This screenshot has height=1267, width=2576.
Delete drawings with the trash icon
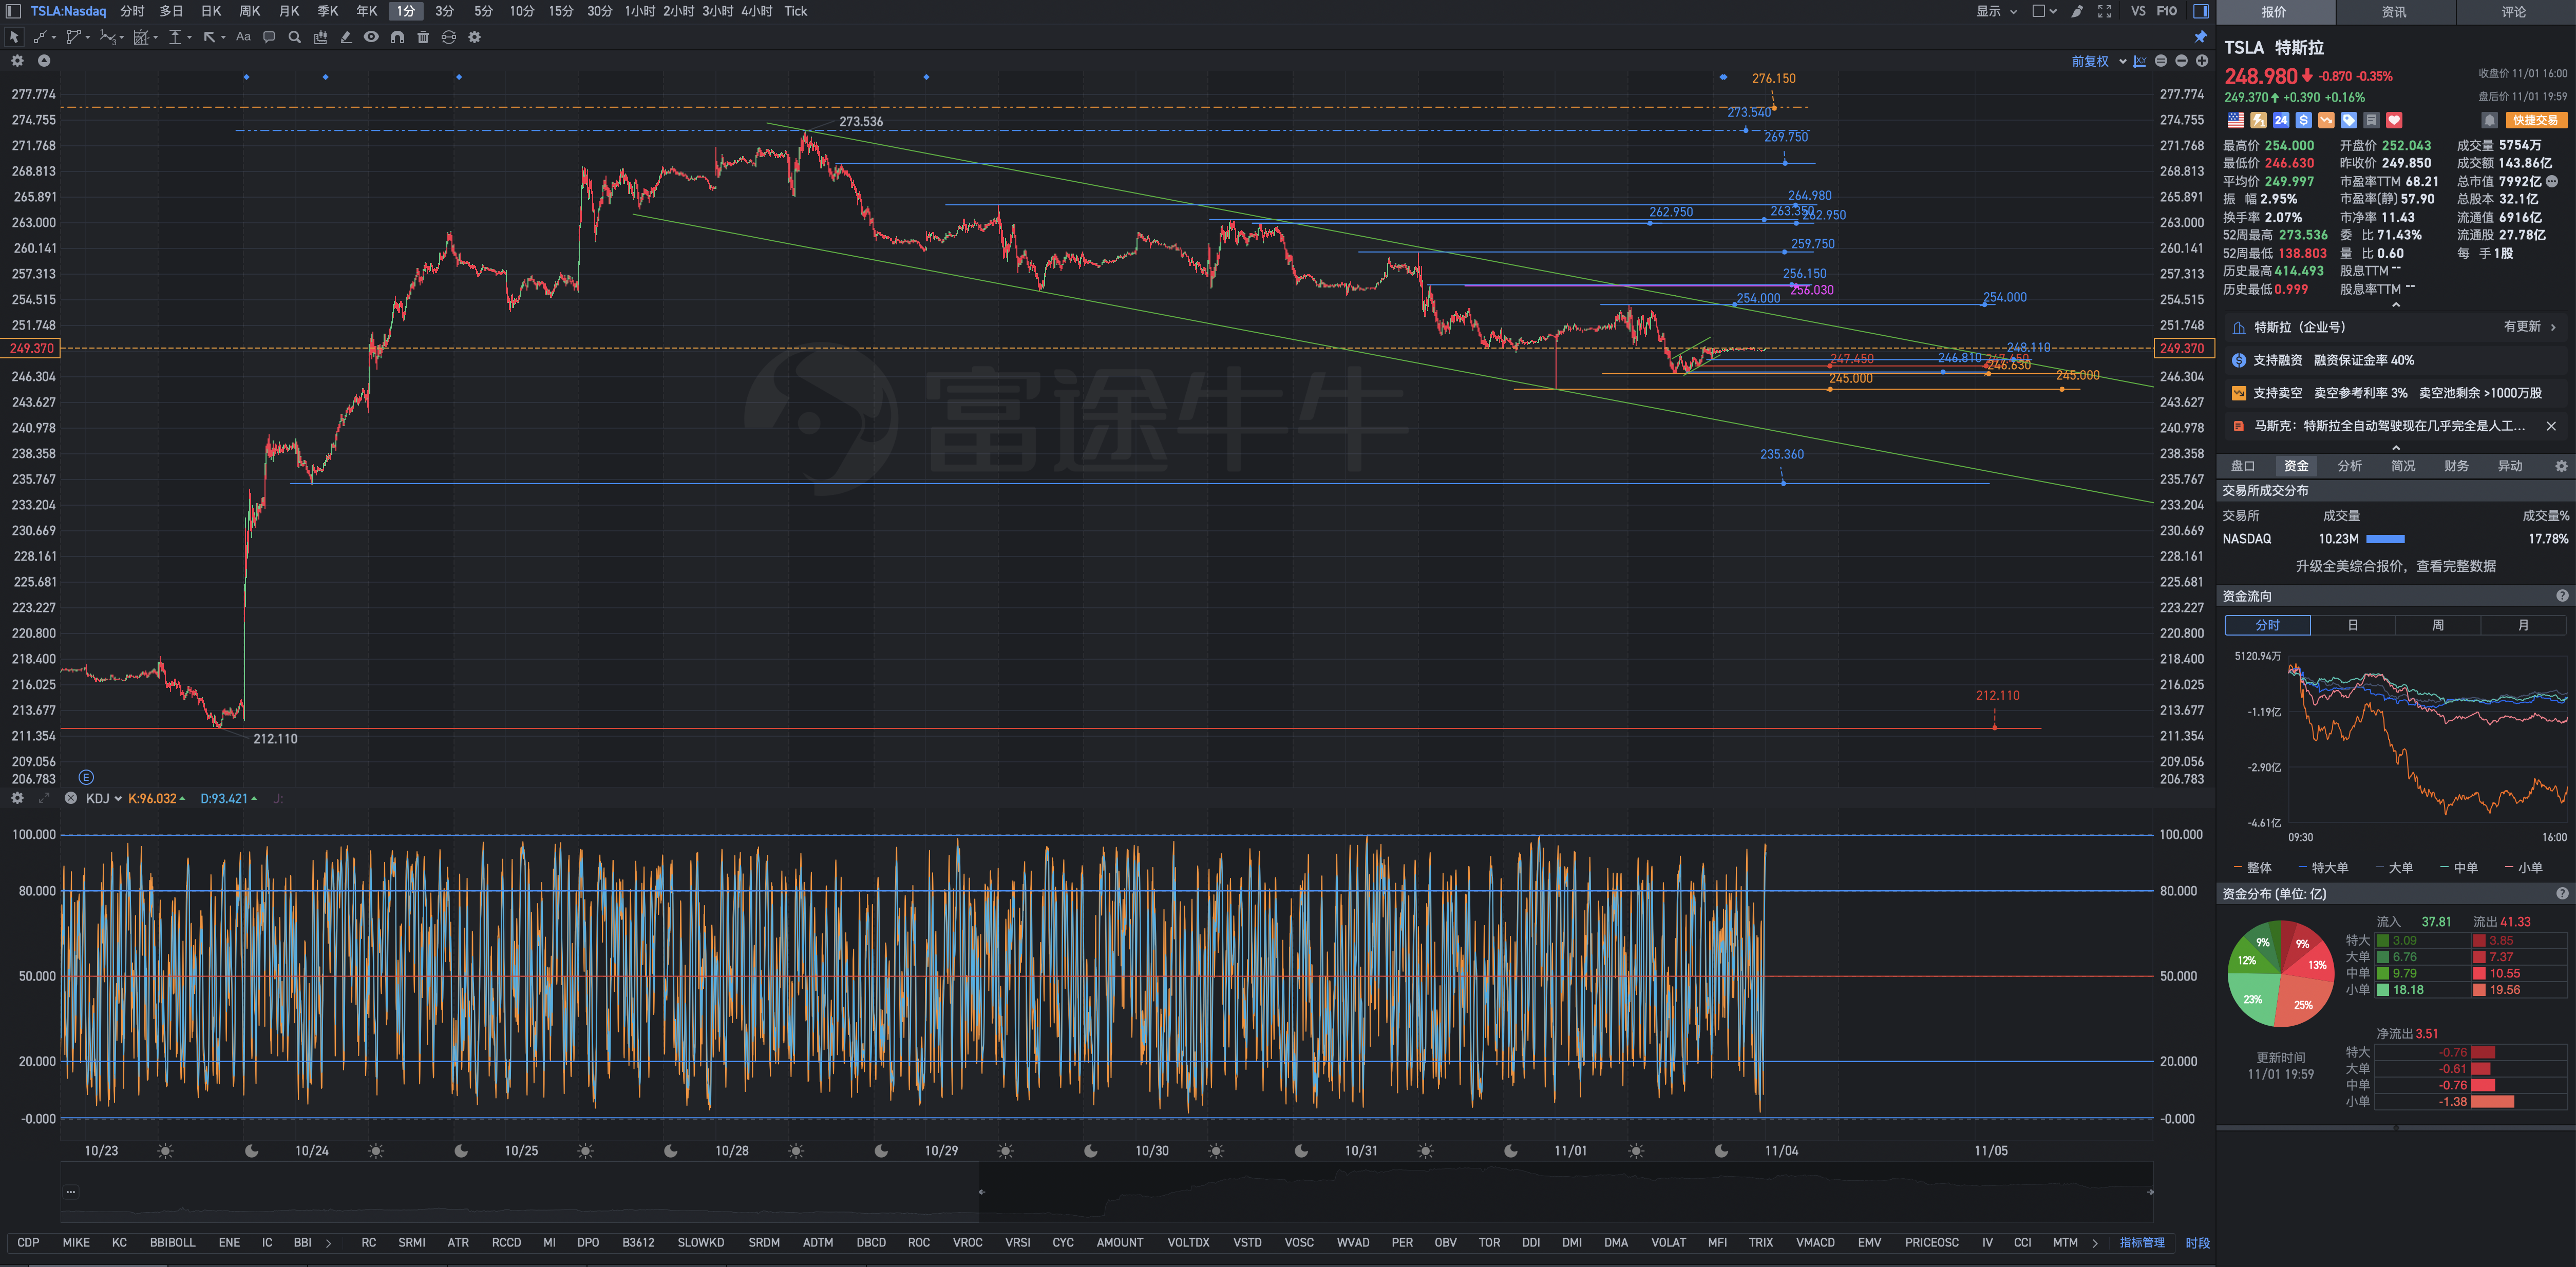[x=423, y=37]
